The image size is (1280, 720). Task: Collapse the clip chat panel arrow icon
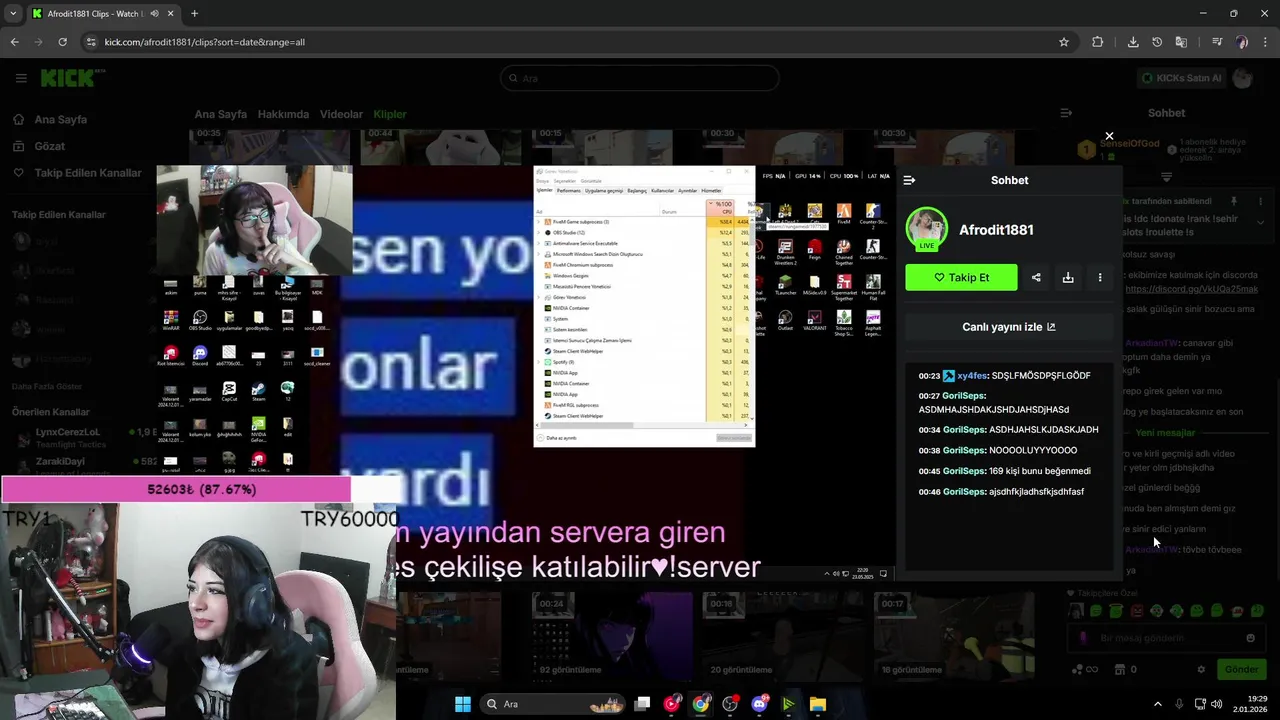[909, 180]
